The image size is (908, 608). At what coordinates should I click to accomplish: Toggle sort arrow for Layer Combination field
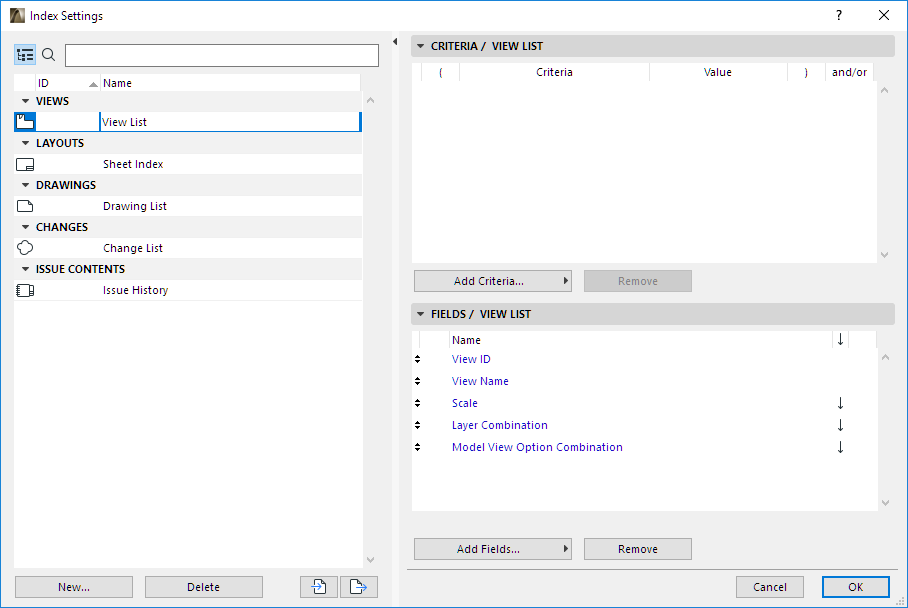point(840,425)
